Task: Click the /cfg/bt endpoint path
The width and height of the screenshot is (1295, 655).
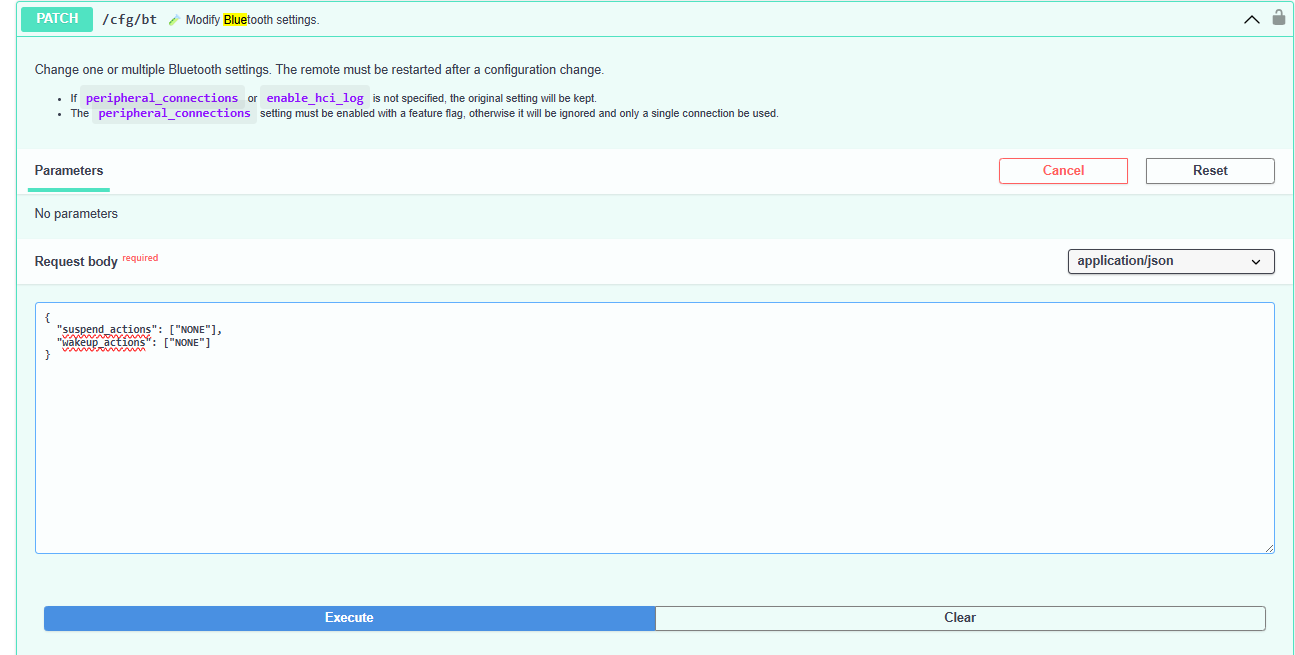Action: (x=129, y=19)
